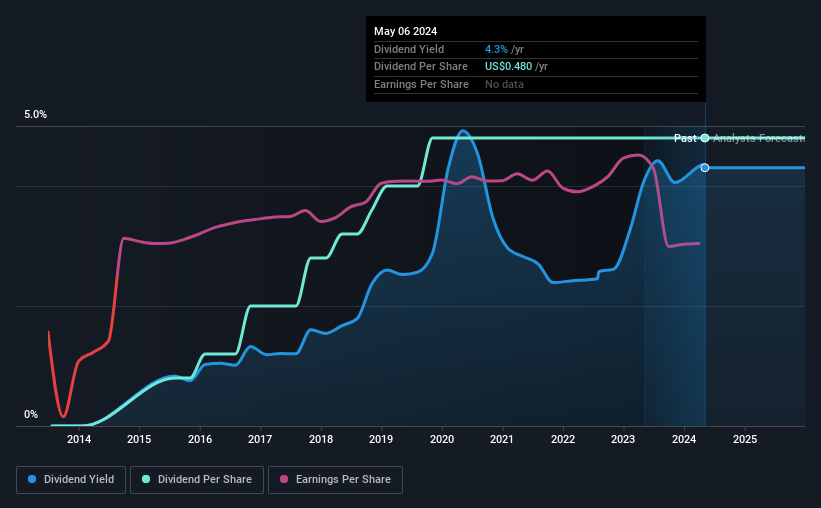
Task: Select the 2021 axis label
Action: (x=502, y=439)
